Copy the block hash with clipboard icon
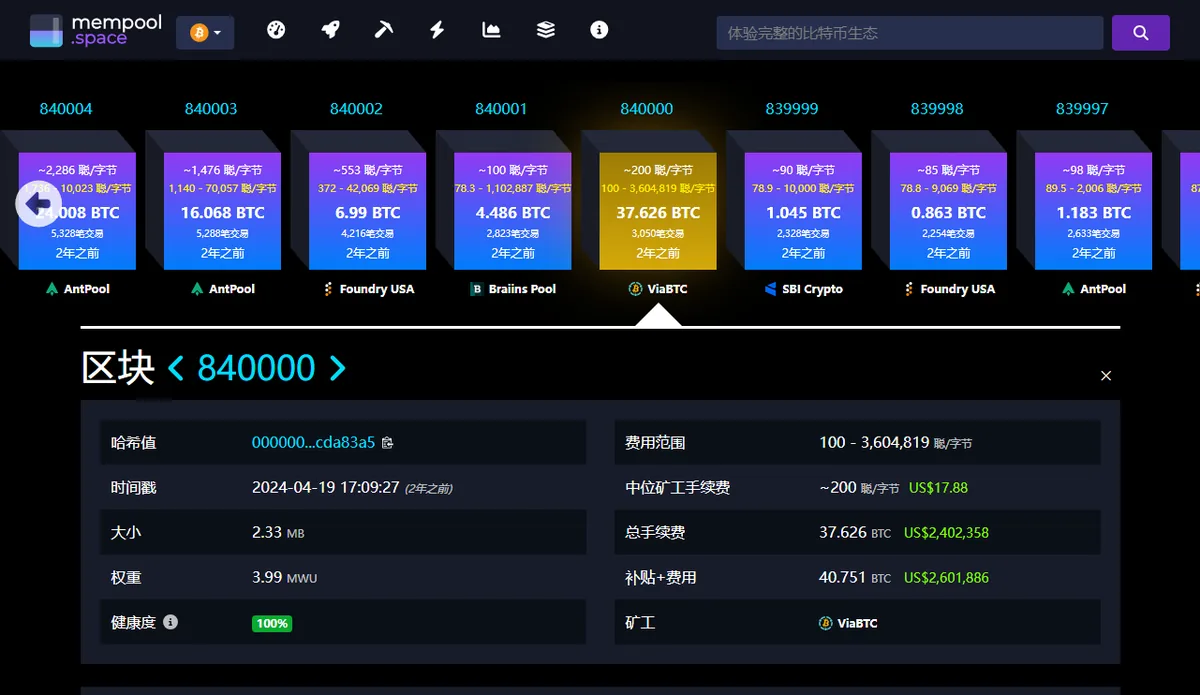 pyautogui.click(x=388, y=442)
